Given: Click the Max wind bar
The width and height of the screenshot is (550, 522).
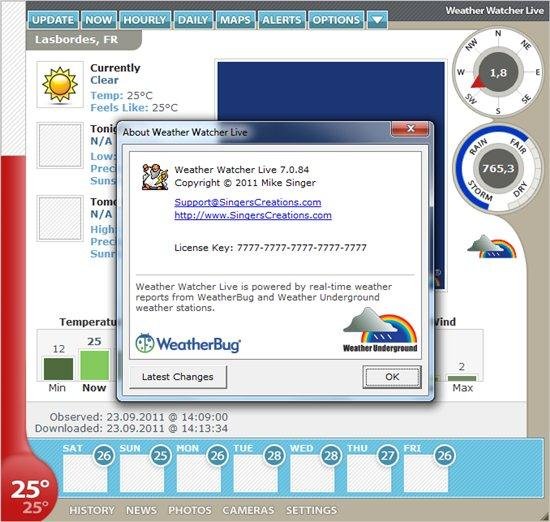Looking at the screenshot, I should point(462,378).
